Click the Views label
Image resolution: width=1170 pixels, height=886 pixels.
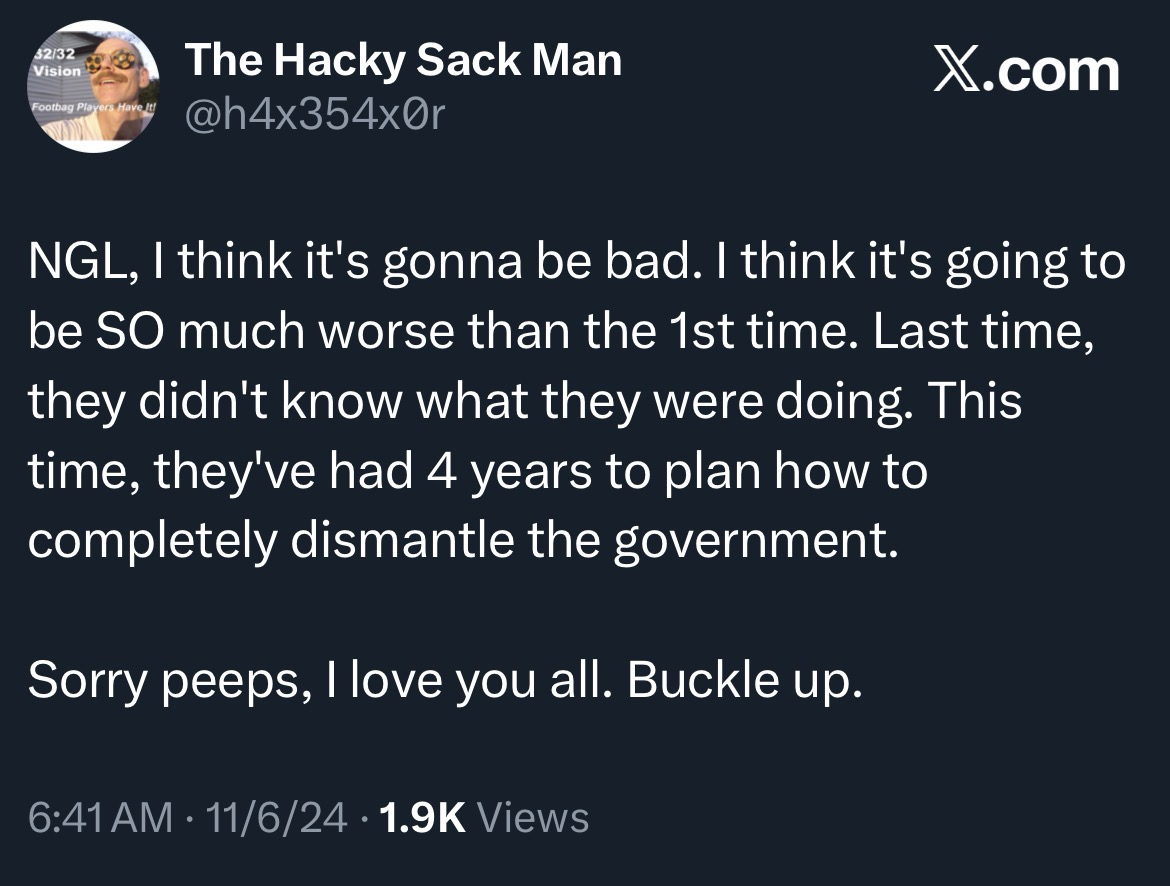533,818
